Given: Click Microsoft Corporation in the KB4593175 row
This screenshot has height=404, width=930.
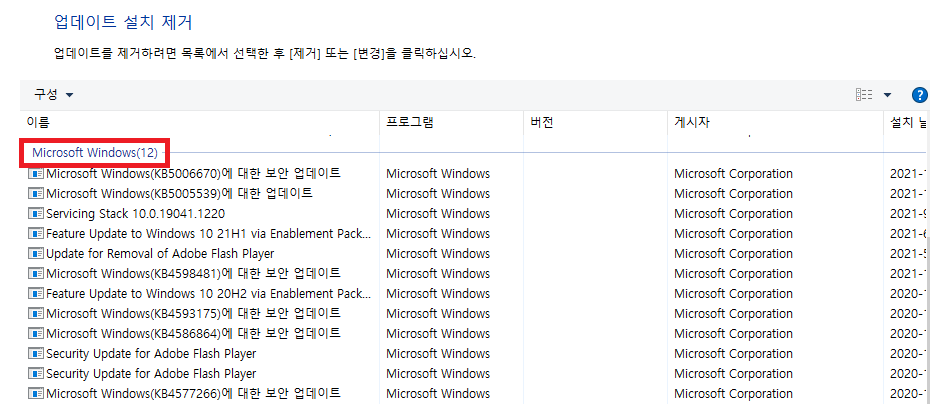Looking at the screenshot, I should coord(734,313).
